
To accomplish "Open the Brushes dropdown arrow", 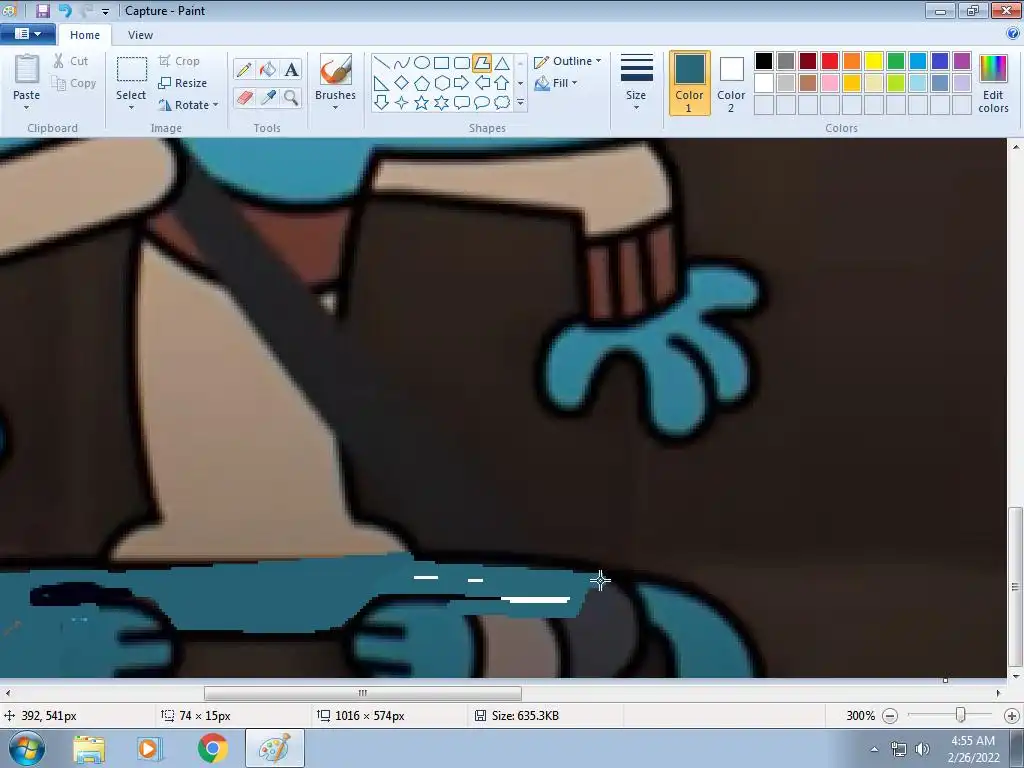I will pos(335,107).
